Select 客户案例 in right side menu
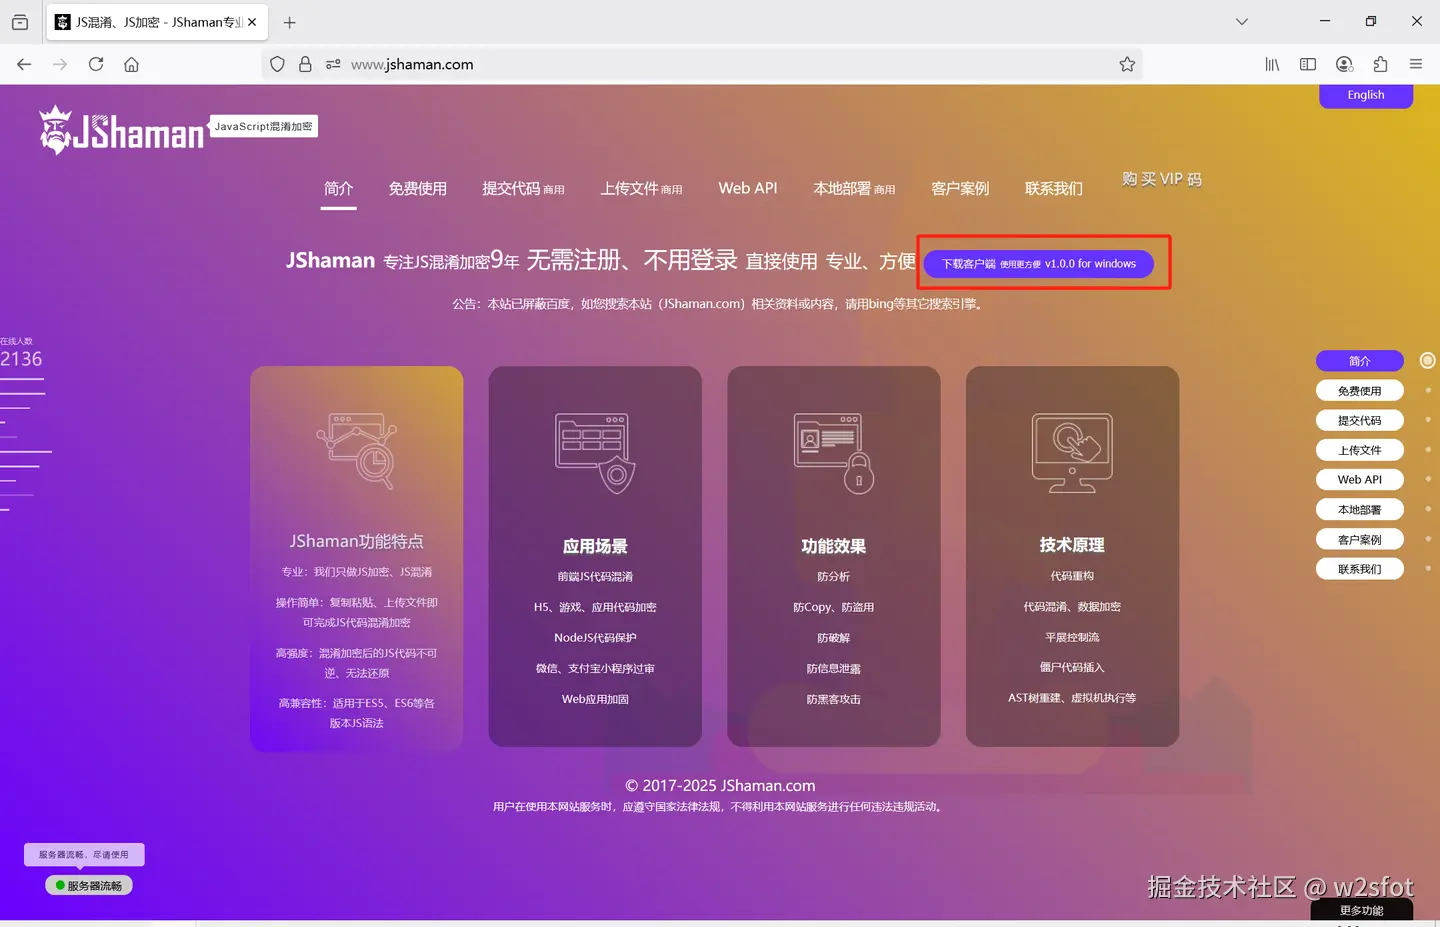The width and height of the screenshot is (1440, 927). [1360, 539]
